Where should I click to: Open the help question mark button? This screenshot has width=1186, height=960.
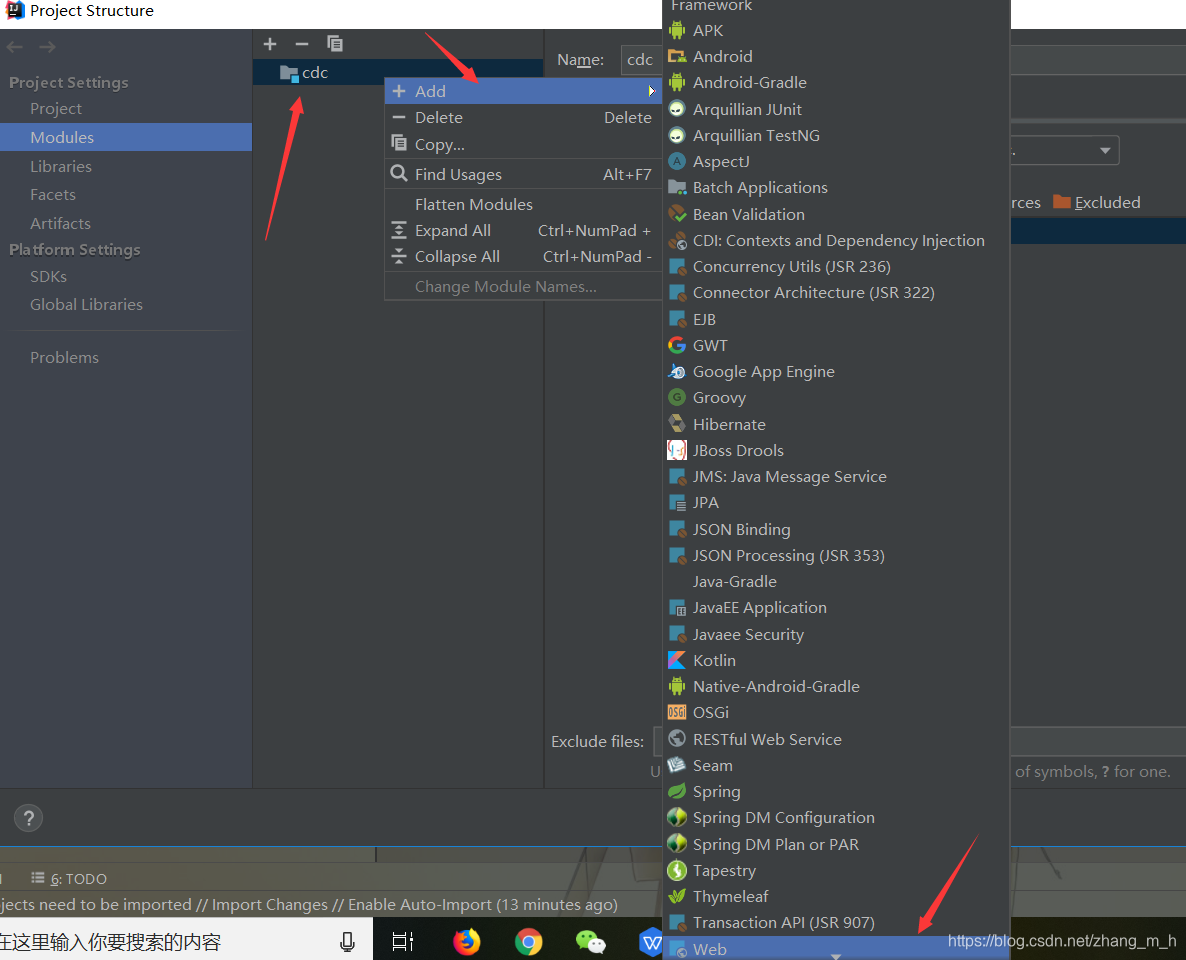tap(28, 818)
